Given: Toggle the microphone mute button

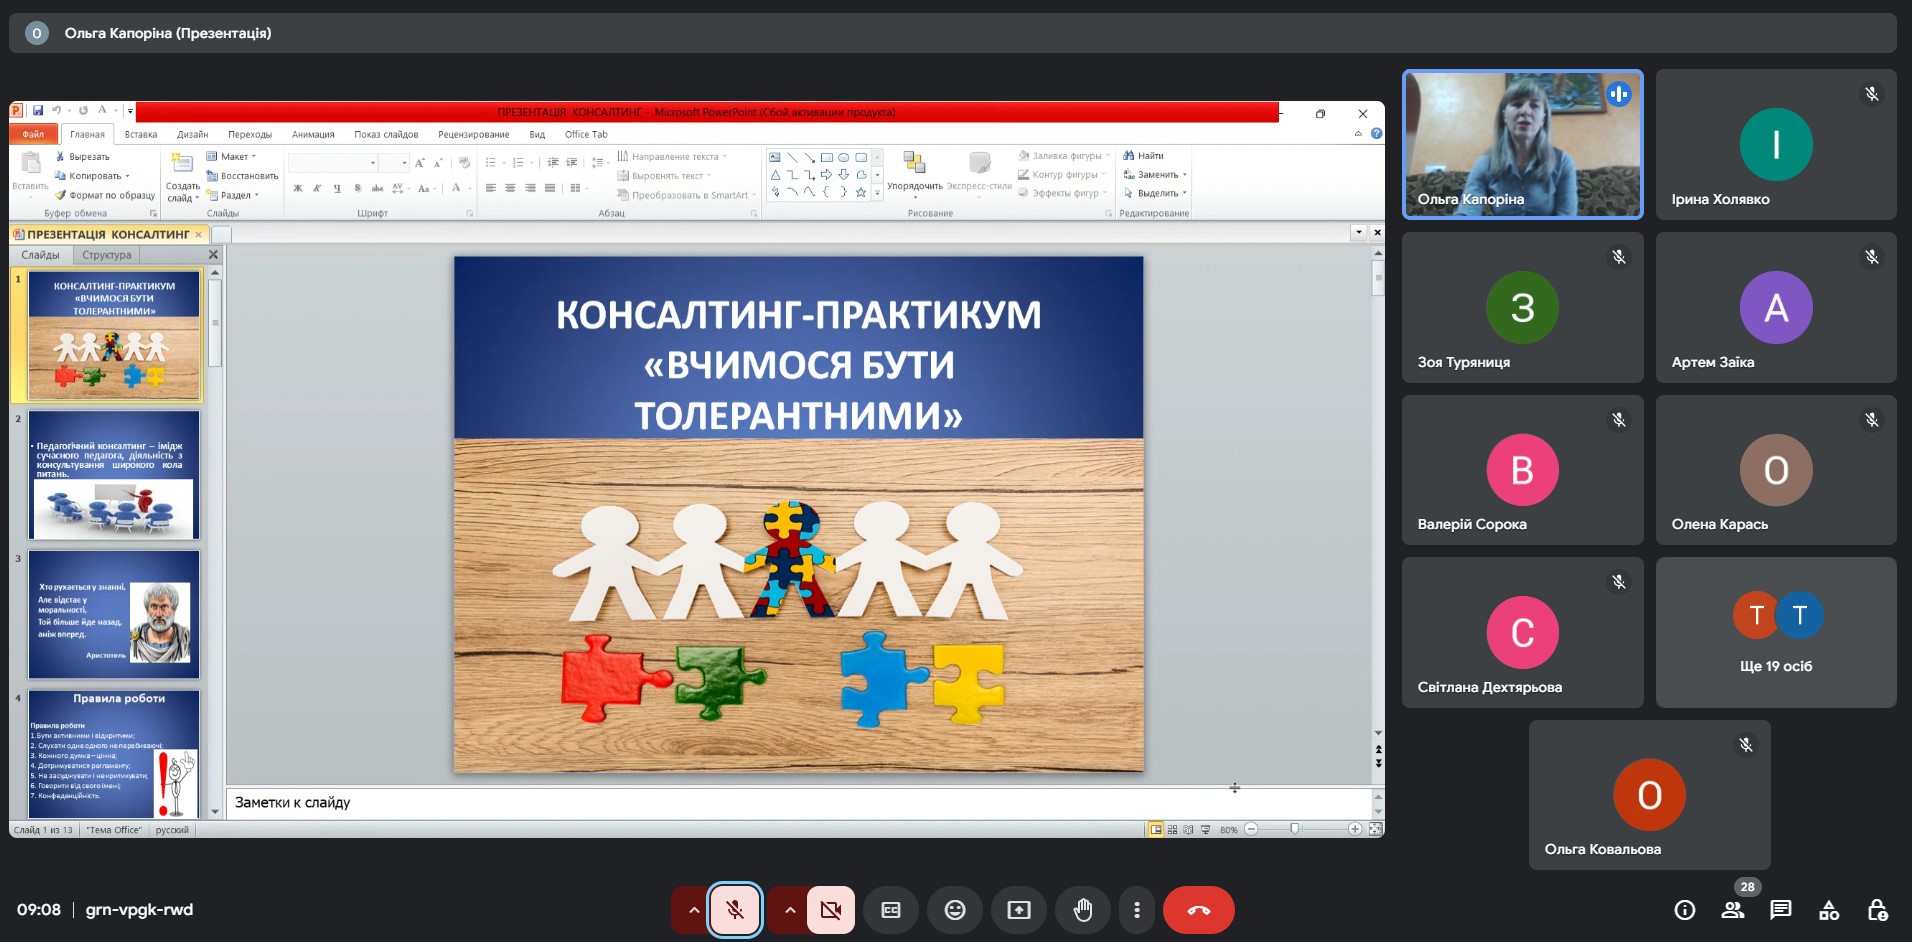Looking at the screenshot, I should coord(734,910).
